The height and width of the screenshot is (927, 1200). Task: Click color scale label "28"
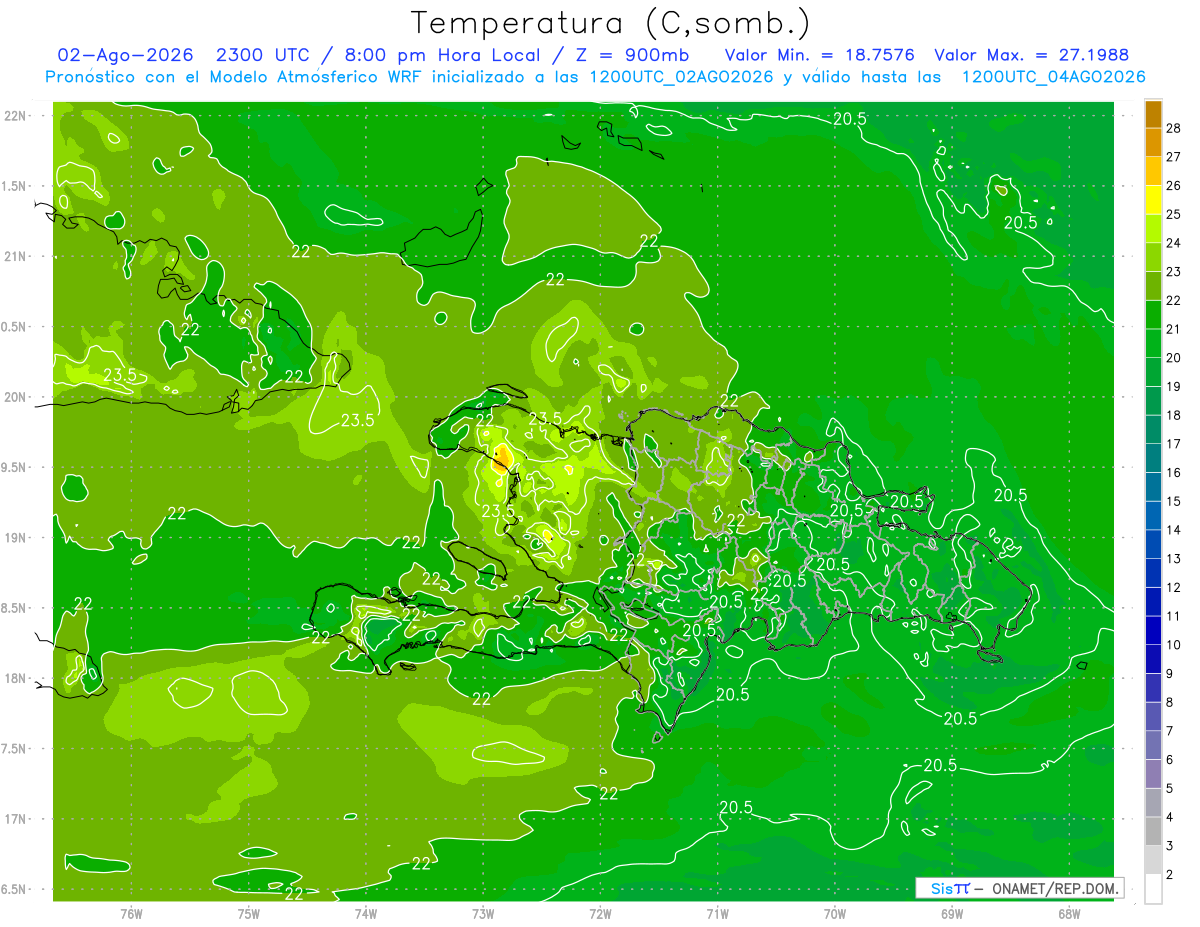point(1174,128)
